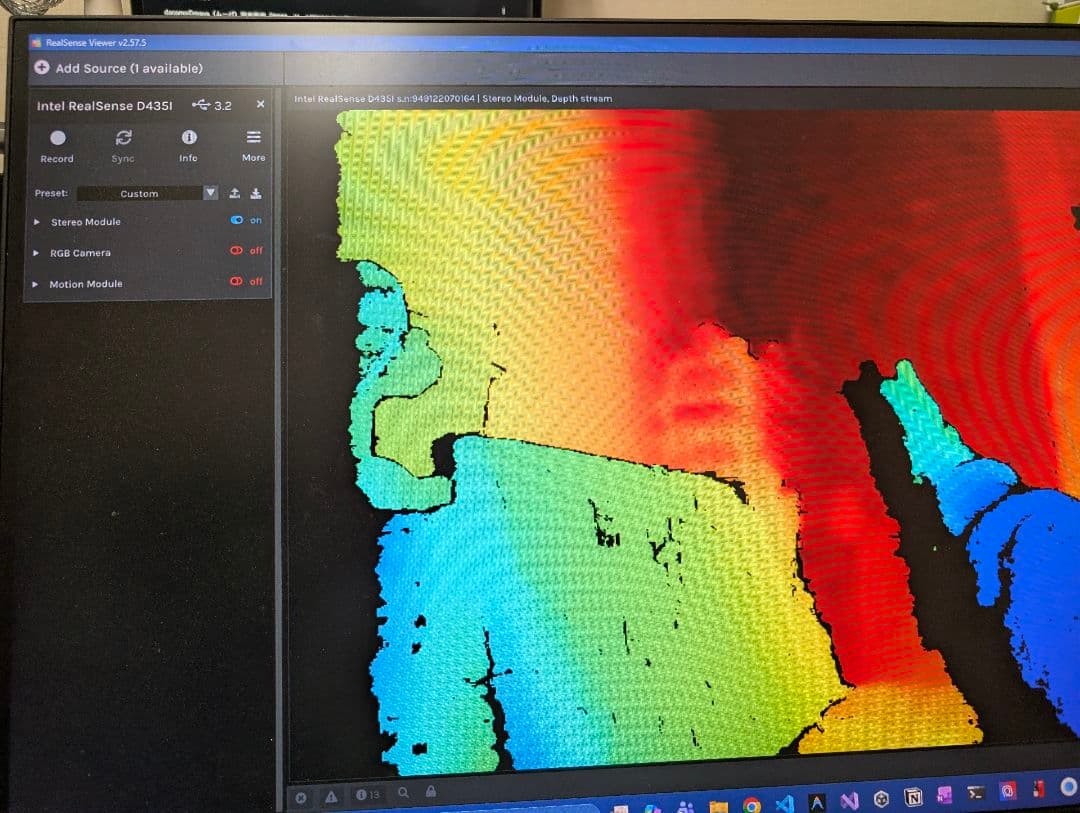Close the Intel RealSense D435I device panel
This screenshot has height=813, width=1080.
click(x=260, y=104)
